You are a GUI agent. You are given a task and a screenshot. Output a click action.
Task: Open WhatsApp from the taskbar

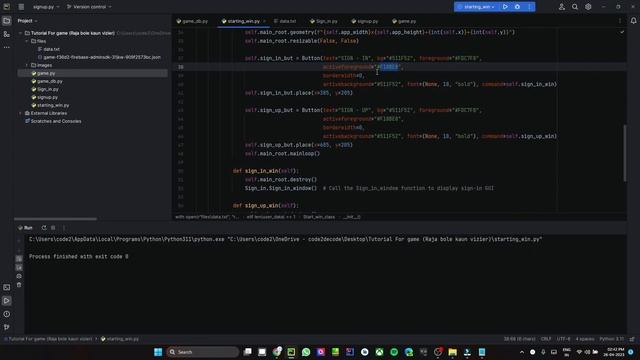coord(306,352)
